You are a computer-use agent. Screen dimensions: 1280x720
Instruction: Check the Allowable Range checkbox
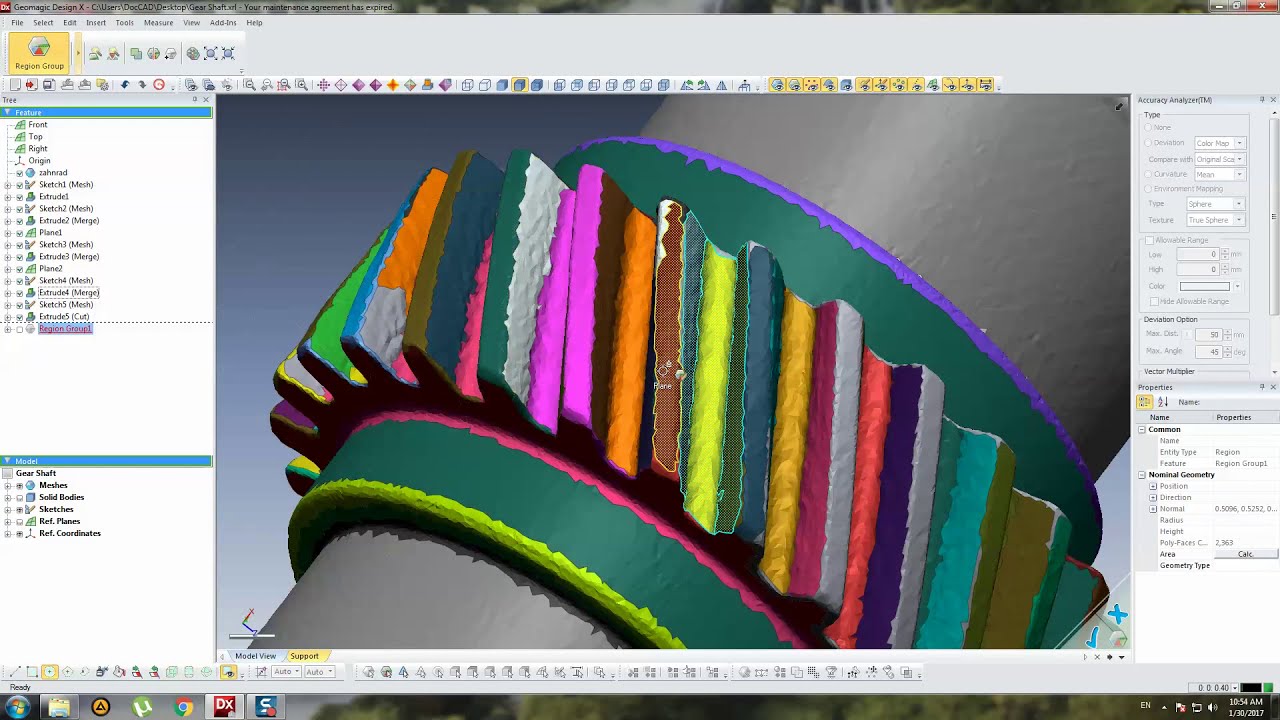[1150, 240]
